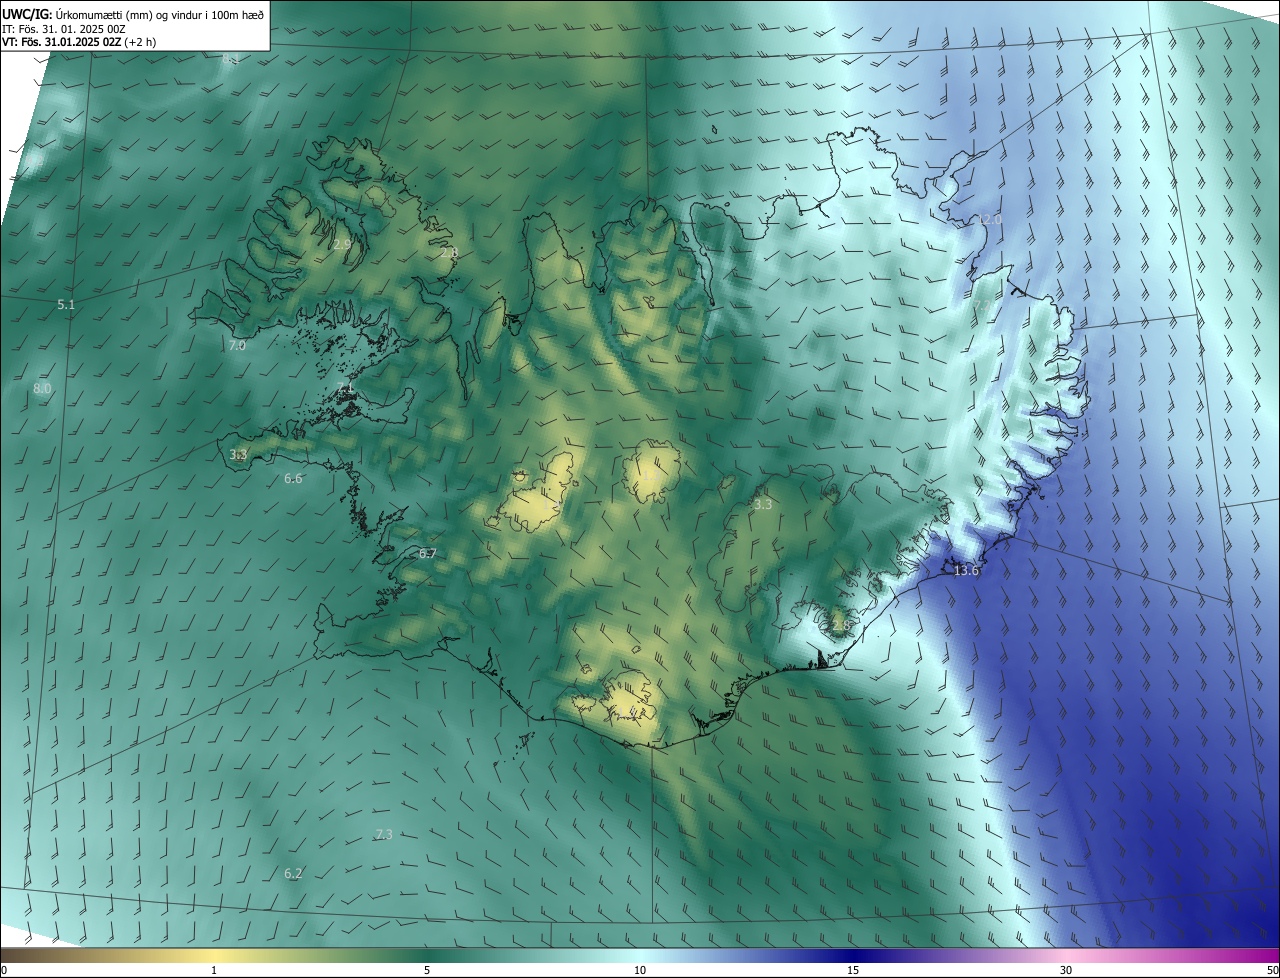Viewport: 1280px width, 978px height.
Task: Click the 5.1 value label on map
Action: [x=66, y=304]
